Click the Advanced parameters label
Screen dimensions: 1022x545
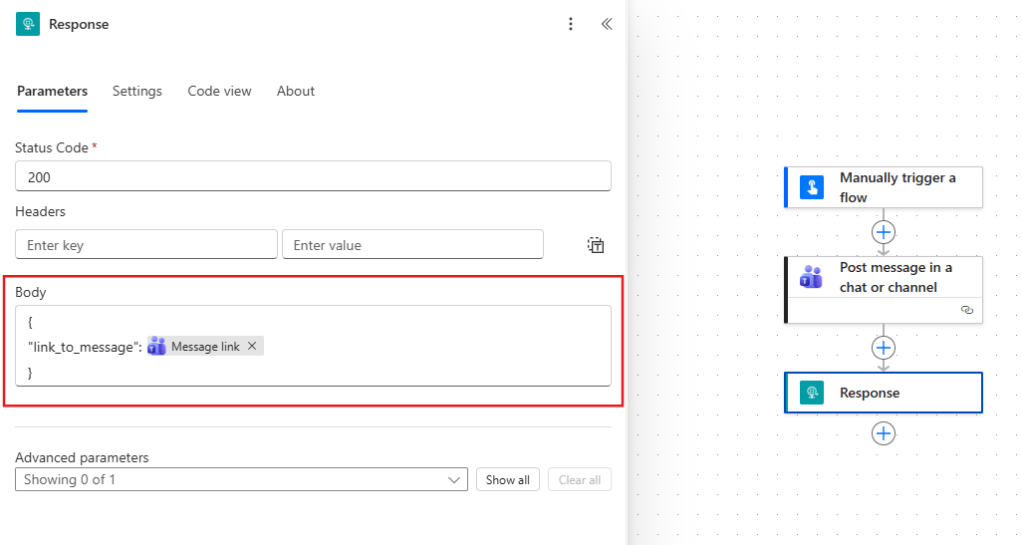point(81,457)
